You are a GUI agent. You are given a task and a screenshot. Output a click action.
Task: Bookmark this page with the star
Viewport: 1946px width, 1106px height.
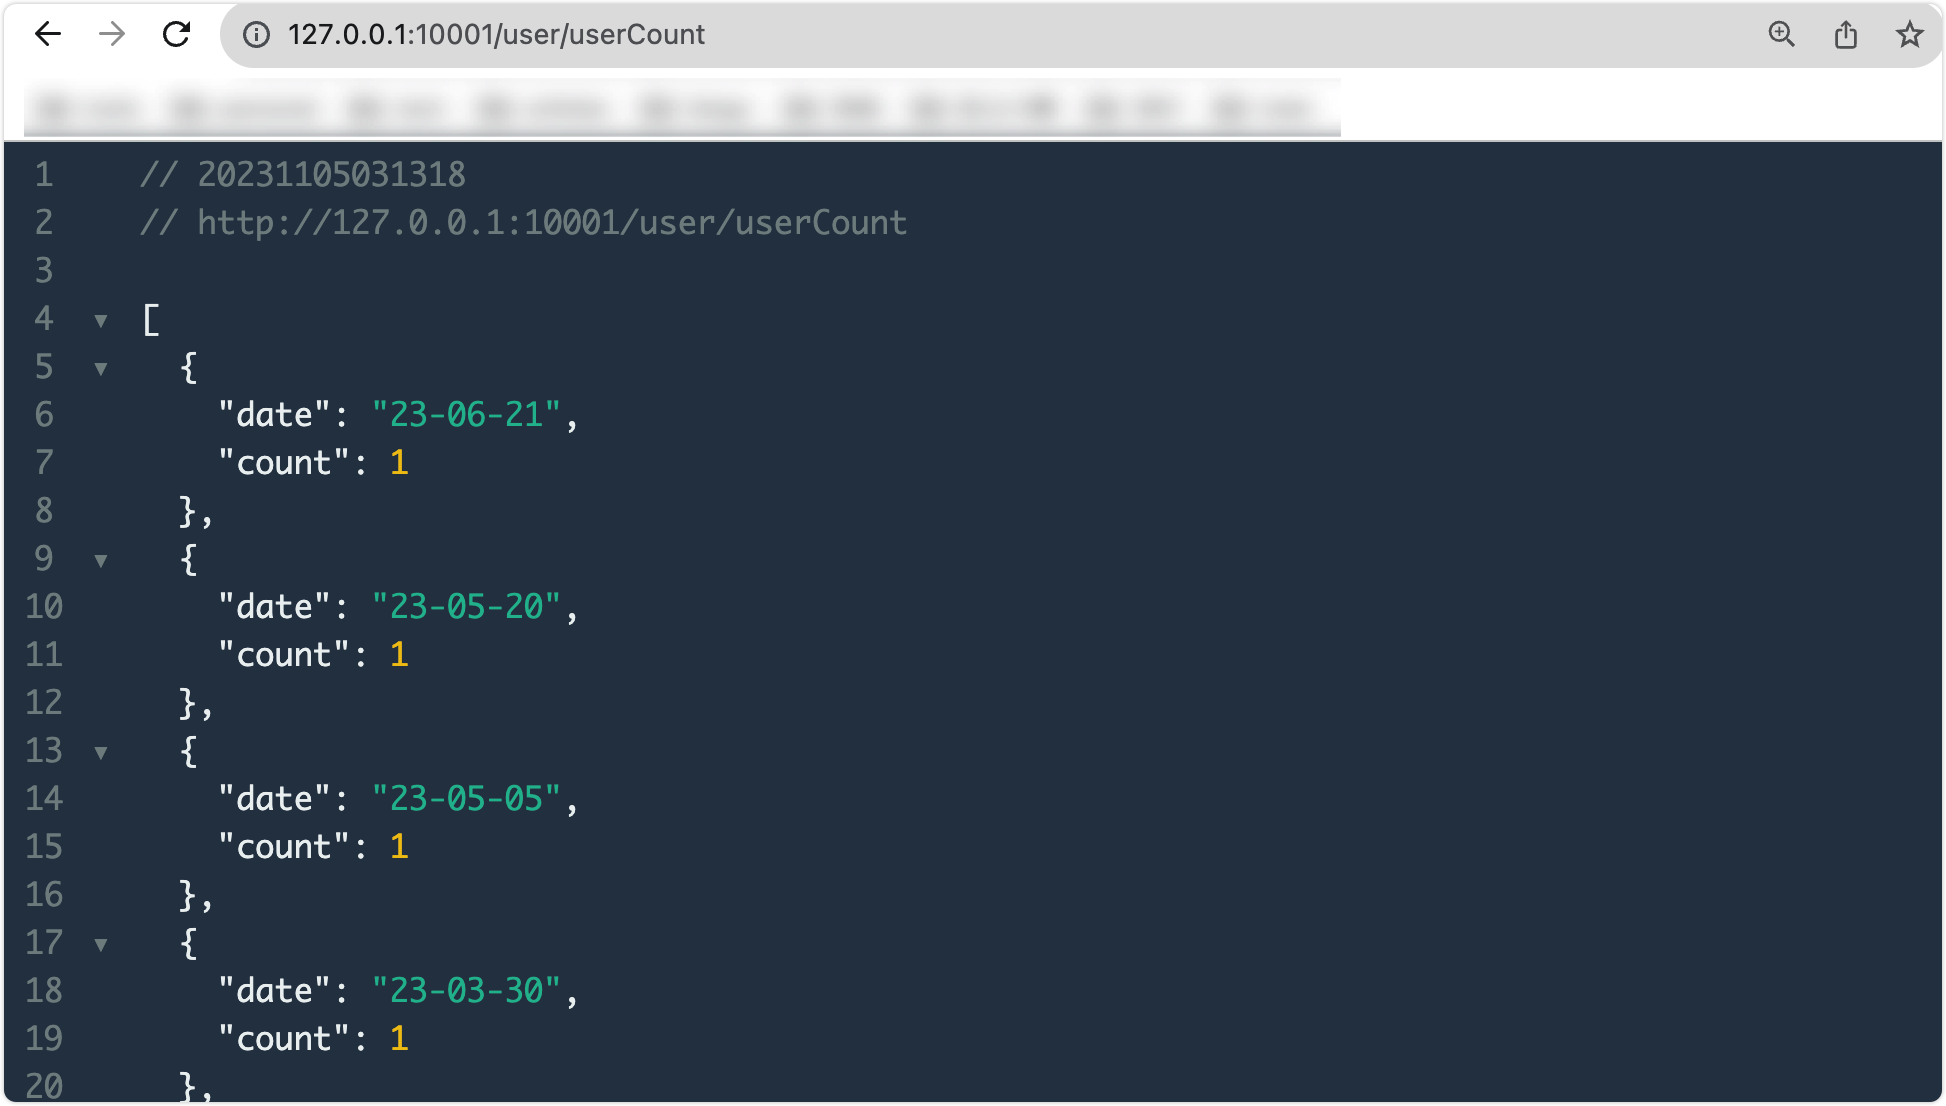1909,35
